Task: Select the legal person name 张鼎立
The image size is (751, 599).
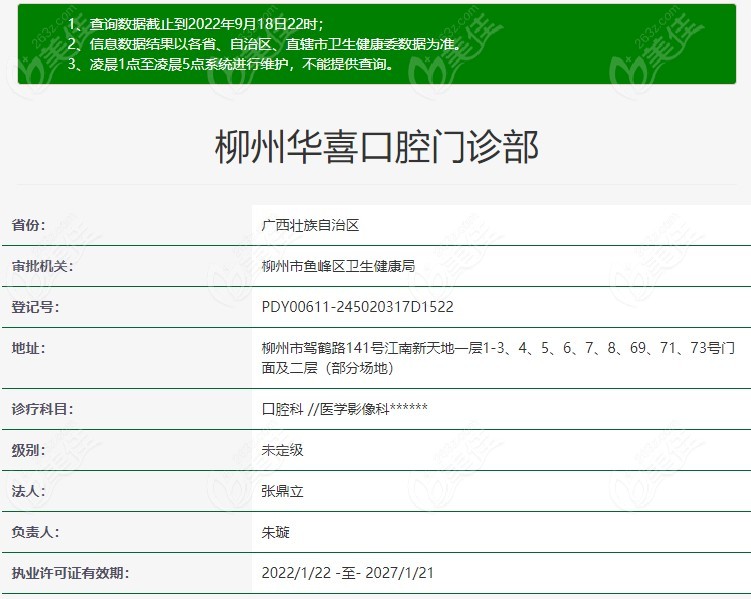Action: pos(282,491)
